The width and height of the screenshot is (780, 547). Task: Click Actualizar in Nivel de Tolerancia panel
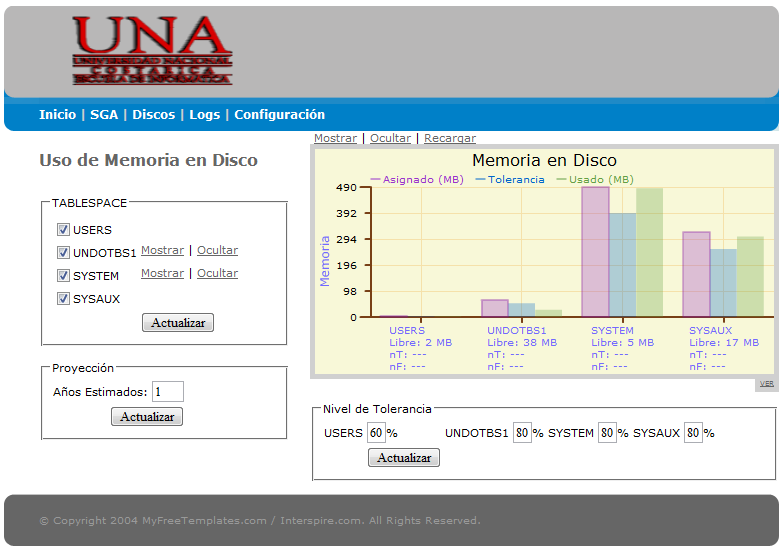point(404,457)
